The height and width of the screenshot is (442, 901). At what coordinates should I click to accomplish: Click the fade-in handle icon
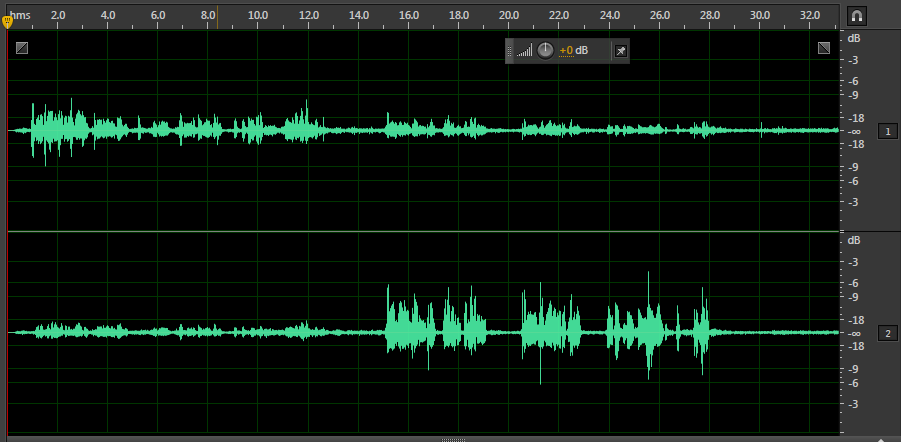[22, 48]
